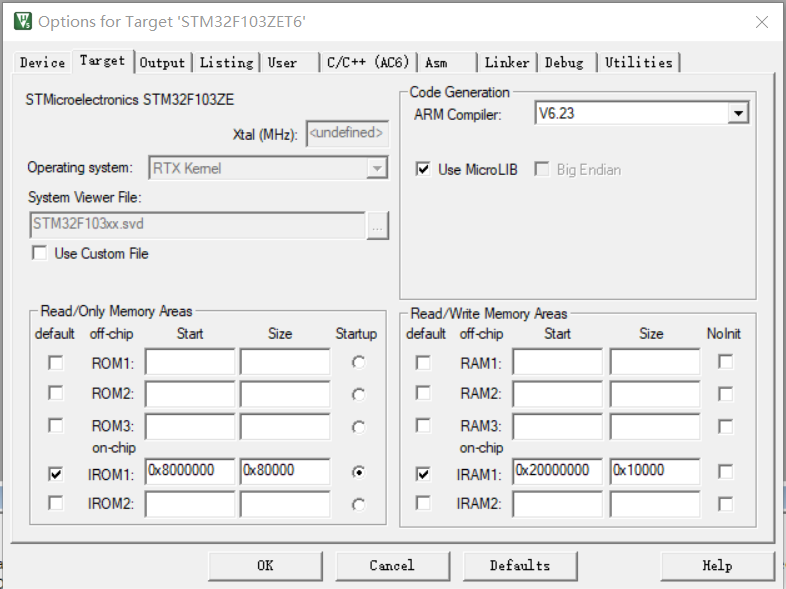Check the RAM1 default checkbox
786x589 pixels.
[423, 362]
